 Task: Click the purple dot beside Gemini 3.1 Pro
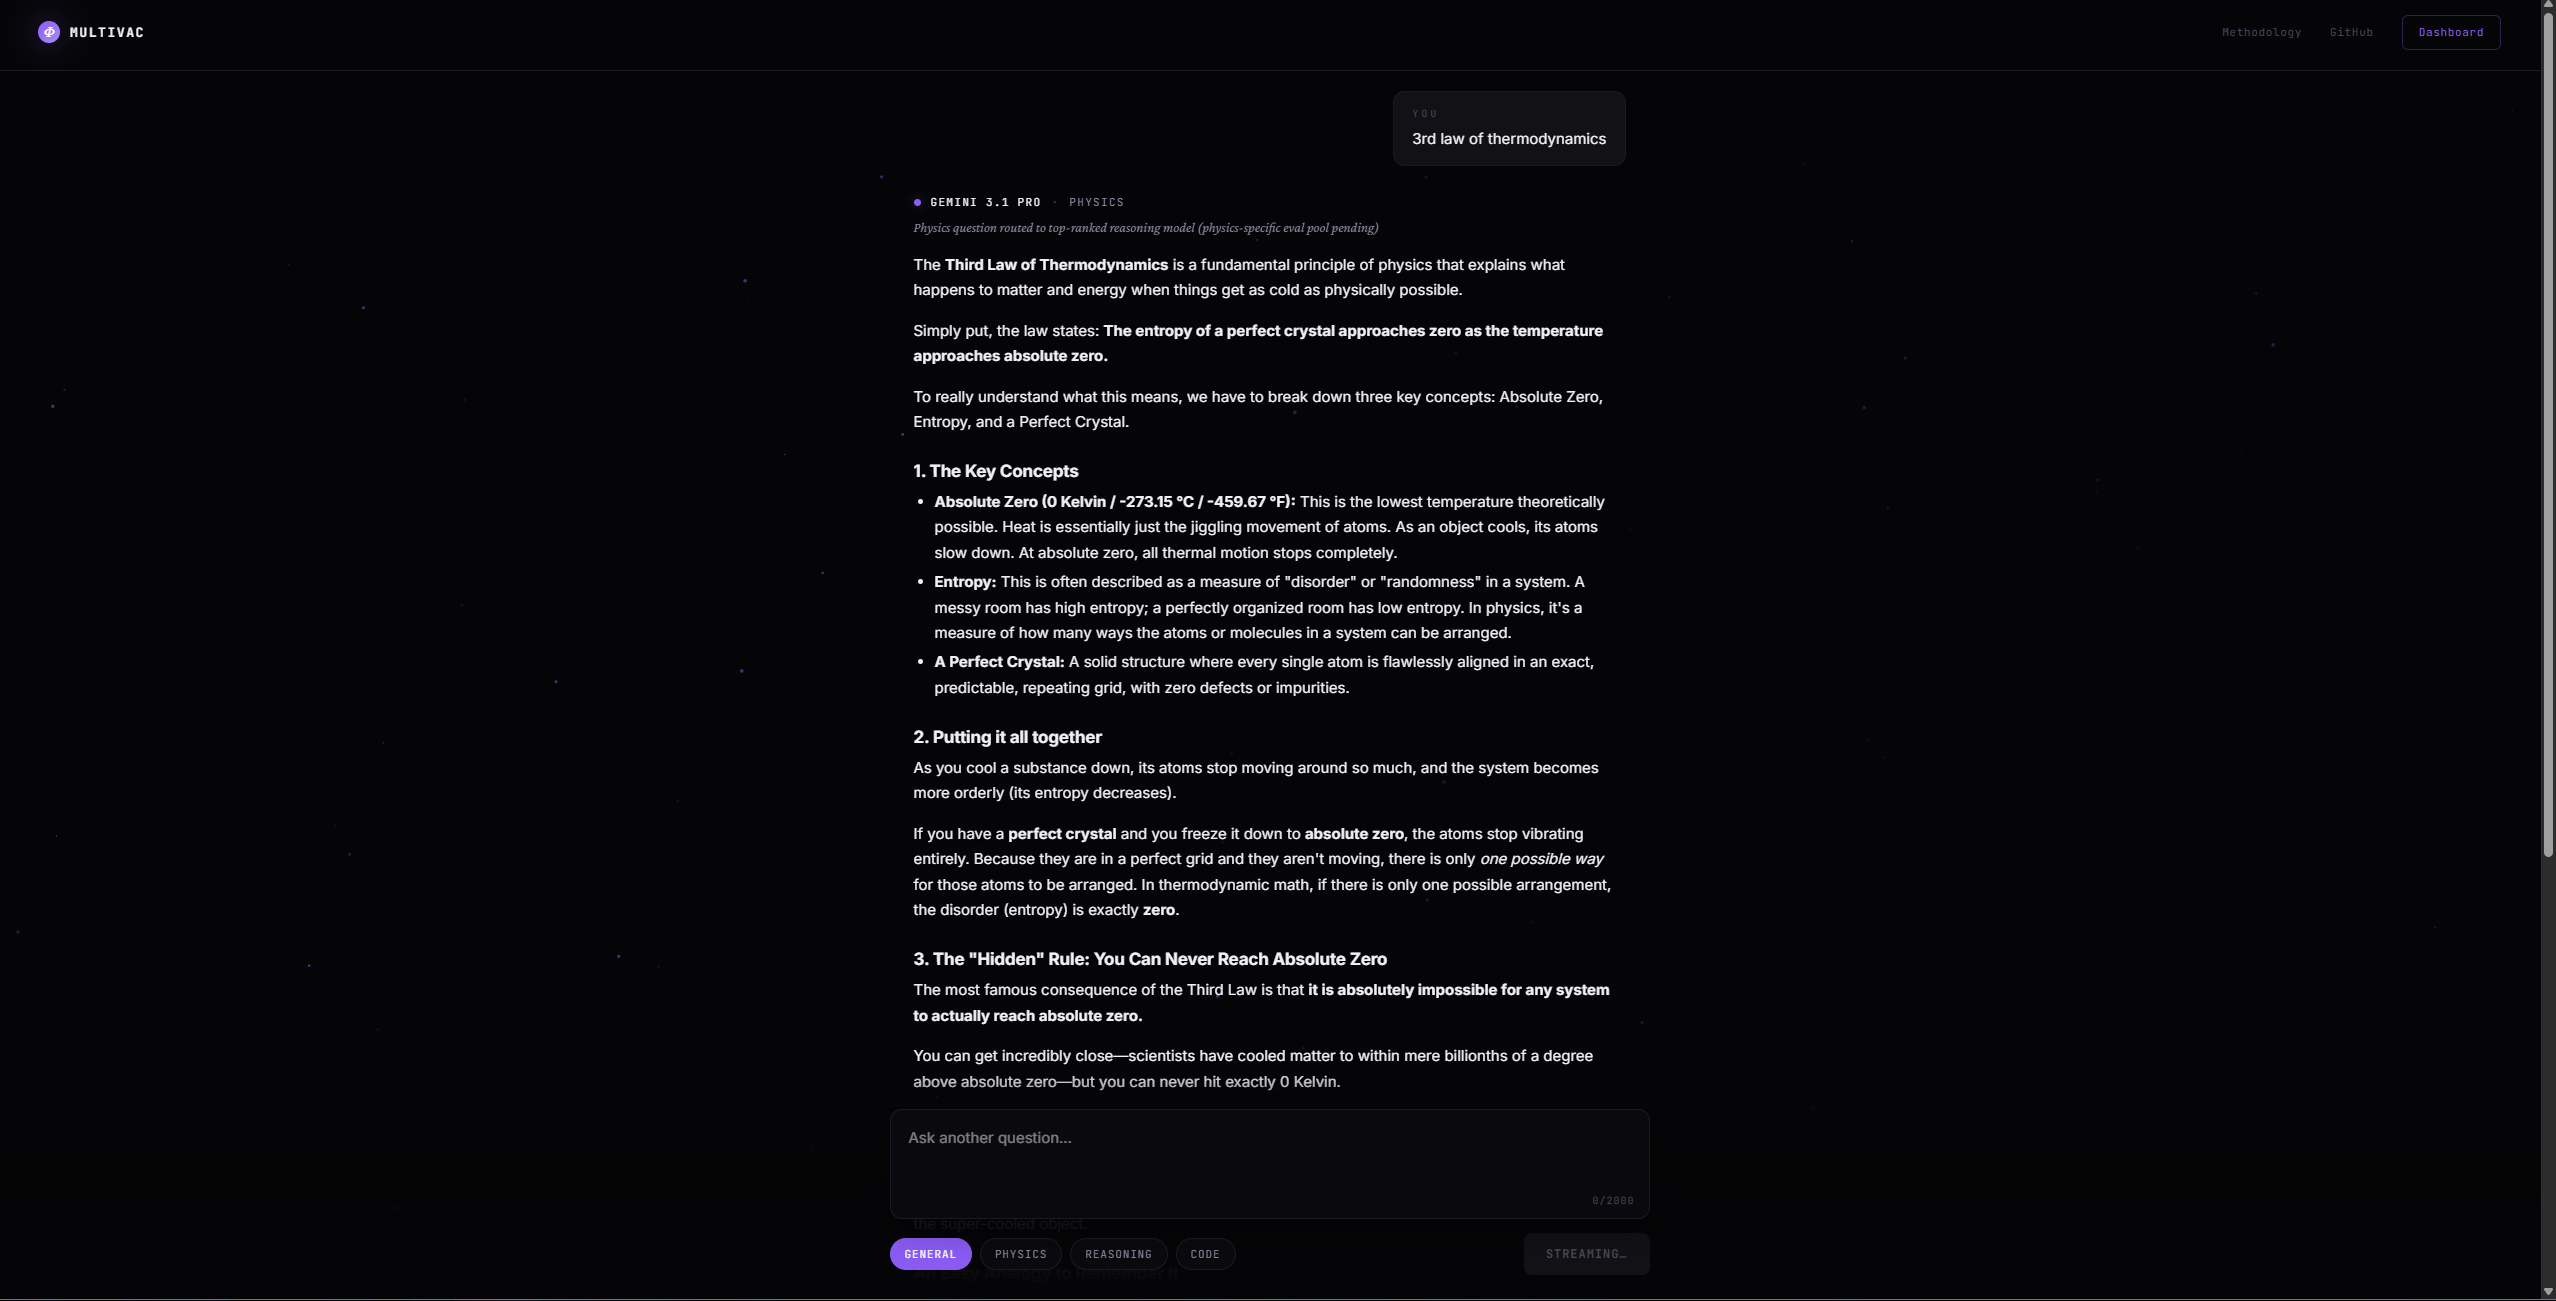(917, 202)
